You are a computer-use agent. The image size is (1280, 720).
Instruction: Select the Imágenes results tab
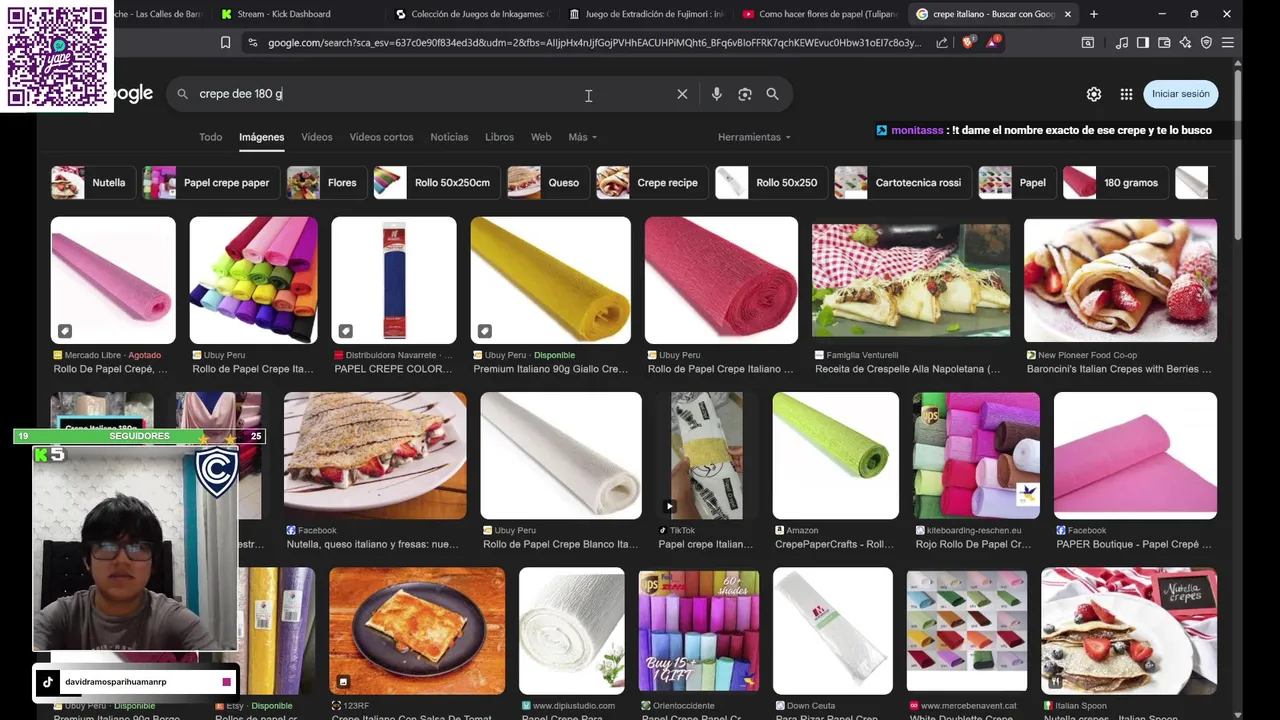click(x=261, y=137)
